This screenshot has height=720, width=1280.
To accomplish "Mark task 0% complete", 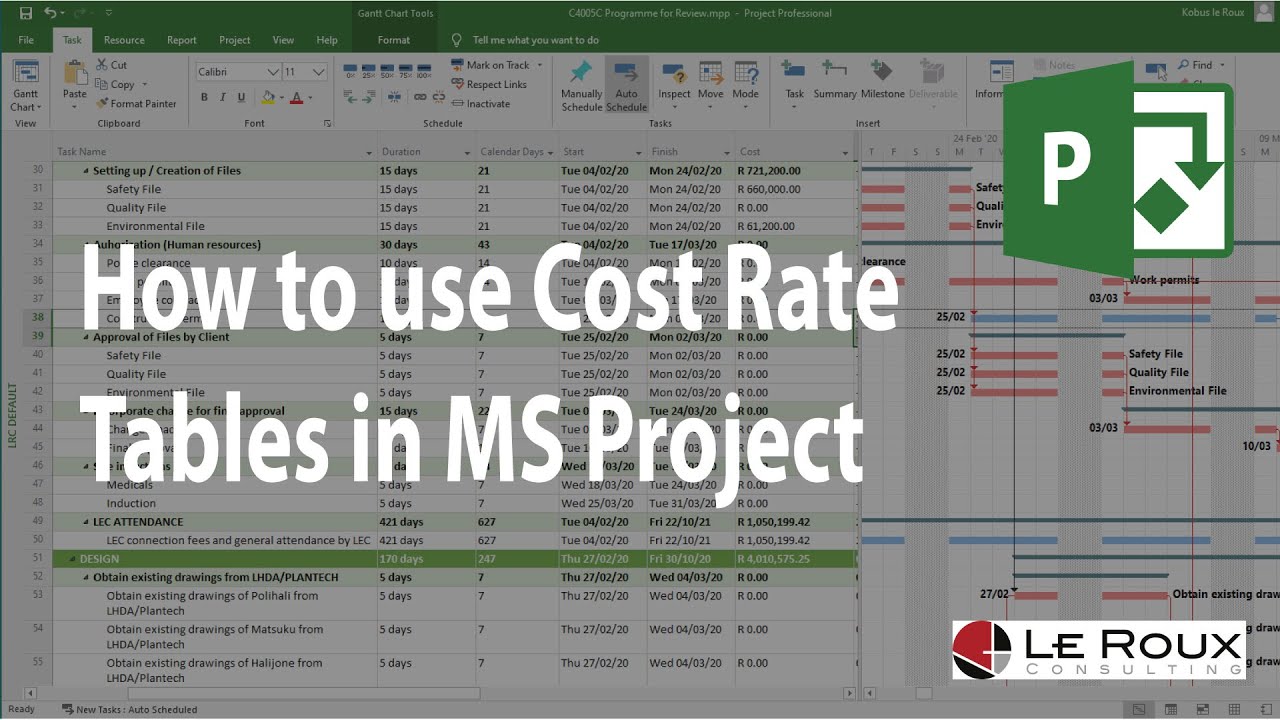I will (x=350, y=72).
